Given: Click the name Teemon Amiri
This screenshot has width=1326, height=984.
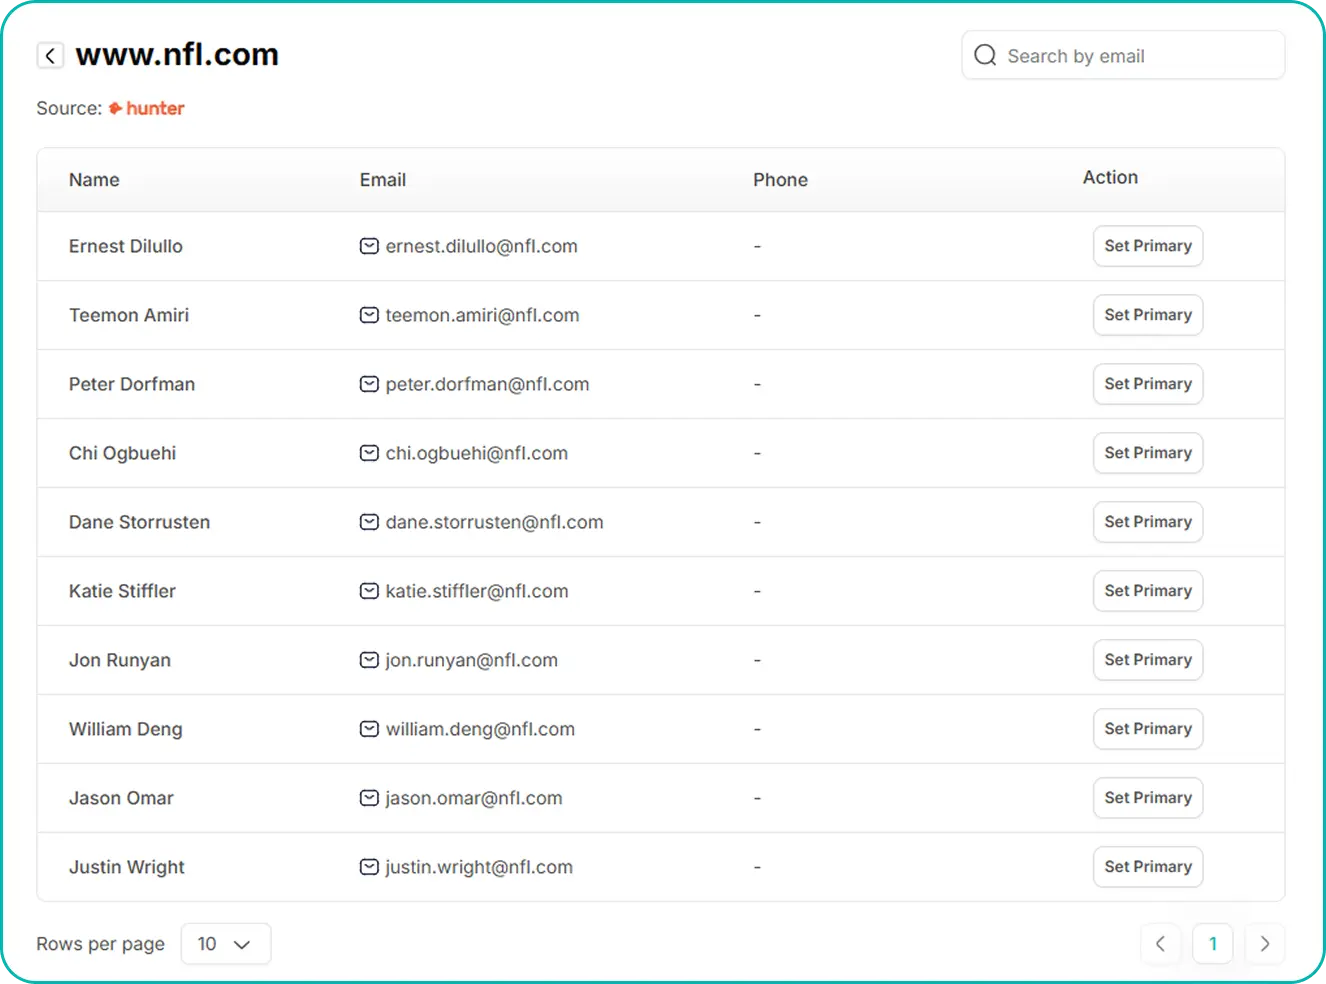Looking at the screenshot, I should (x=129, y=315).
